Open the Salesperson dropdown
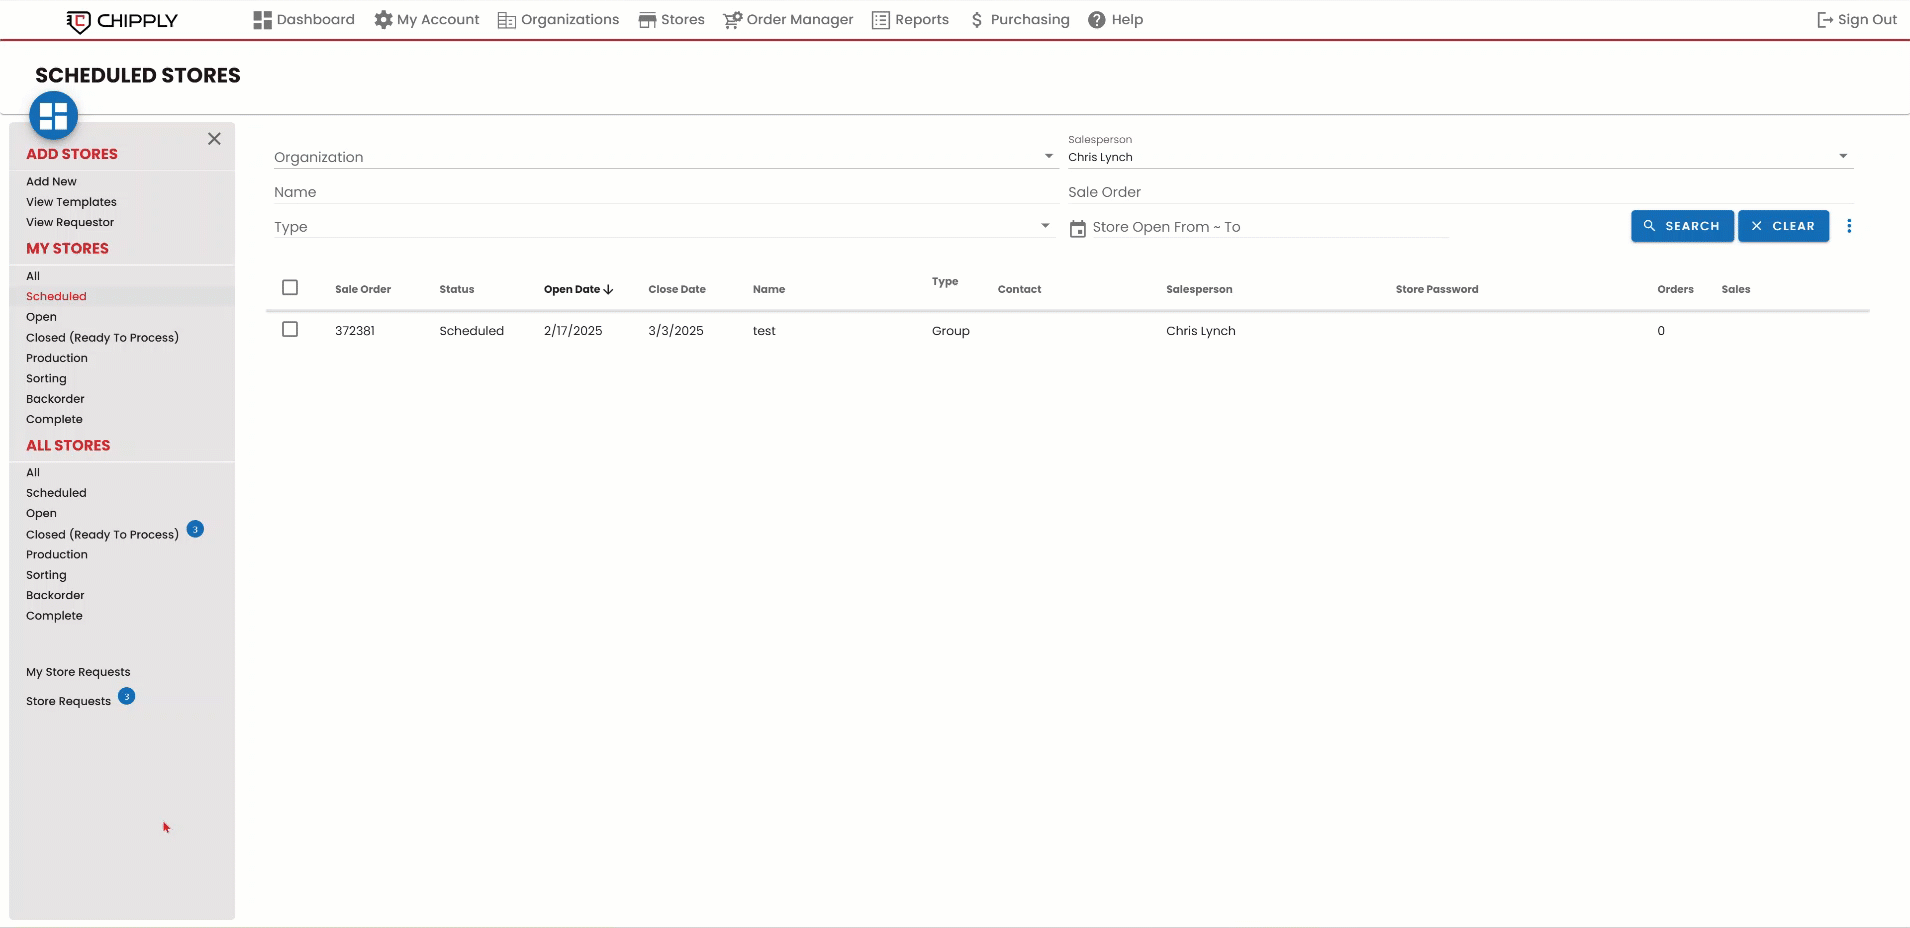The height and width of the screenshot is (928, 1910). pyautogui.click(x=1842, y=157)
